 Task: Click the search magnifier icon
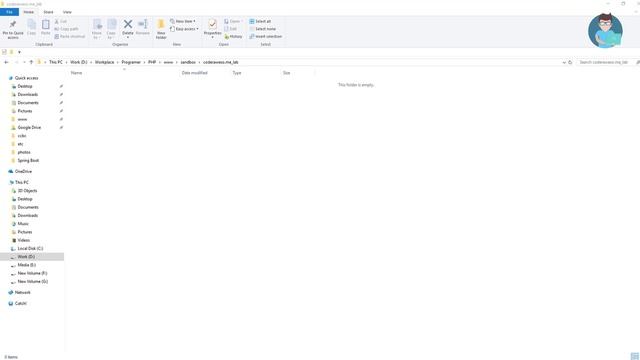[638, 62]
